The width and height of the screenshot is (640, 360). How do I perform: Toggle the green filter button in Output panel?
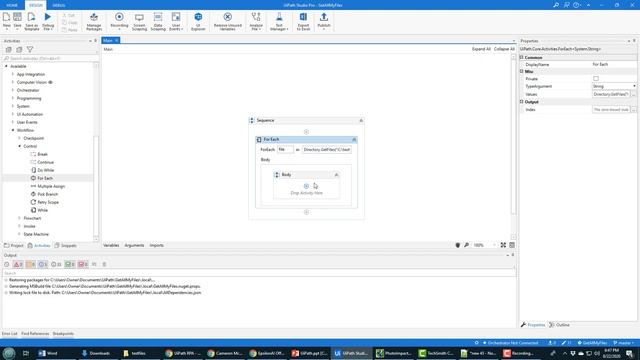coord(70,264)
